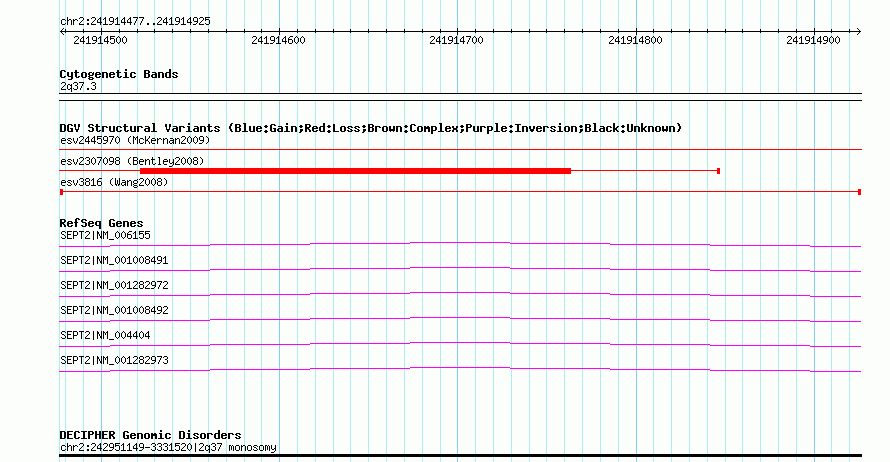Image resolution: width=890 pixels, height=462 pixels.
Task: Open transcript SEPT2|NM_001282972
Action: pos(114,285)
